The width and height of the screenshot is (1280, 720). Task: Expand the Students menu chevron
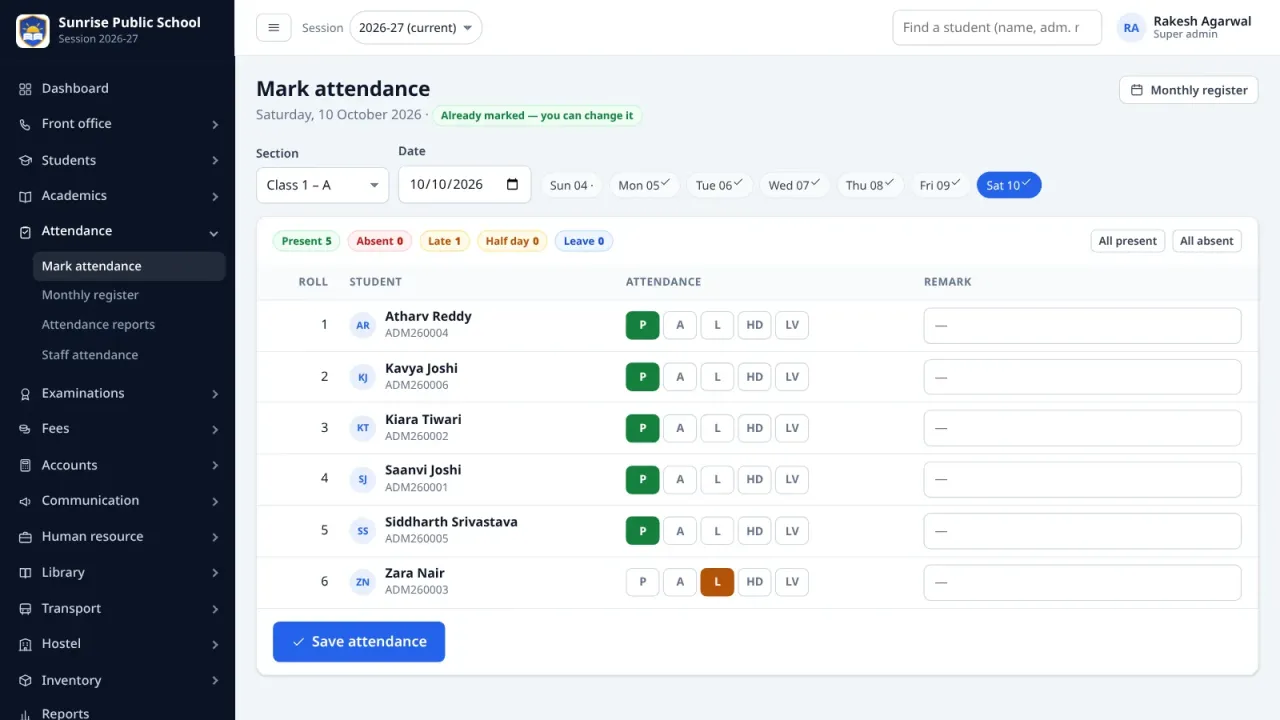tap(215, 160)
